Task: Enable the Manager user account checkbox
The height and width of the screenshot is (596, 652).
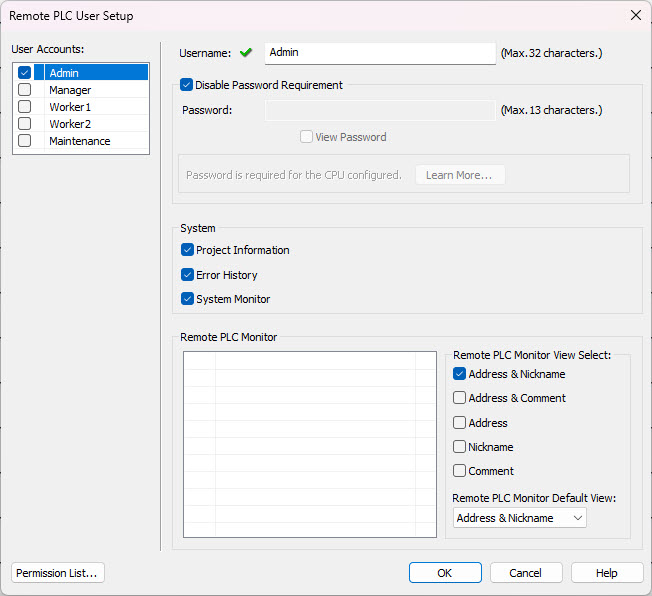Action: tap(25, 90)
